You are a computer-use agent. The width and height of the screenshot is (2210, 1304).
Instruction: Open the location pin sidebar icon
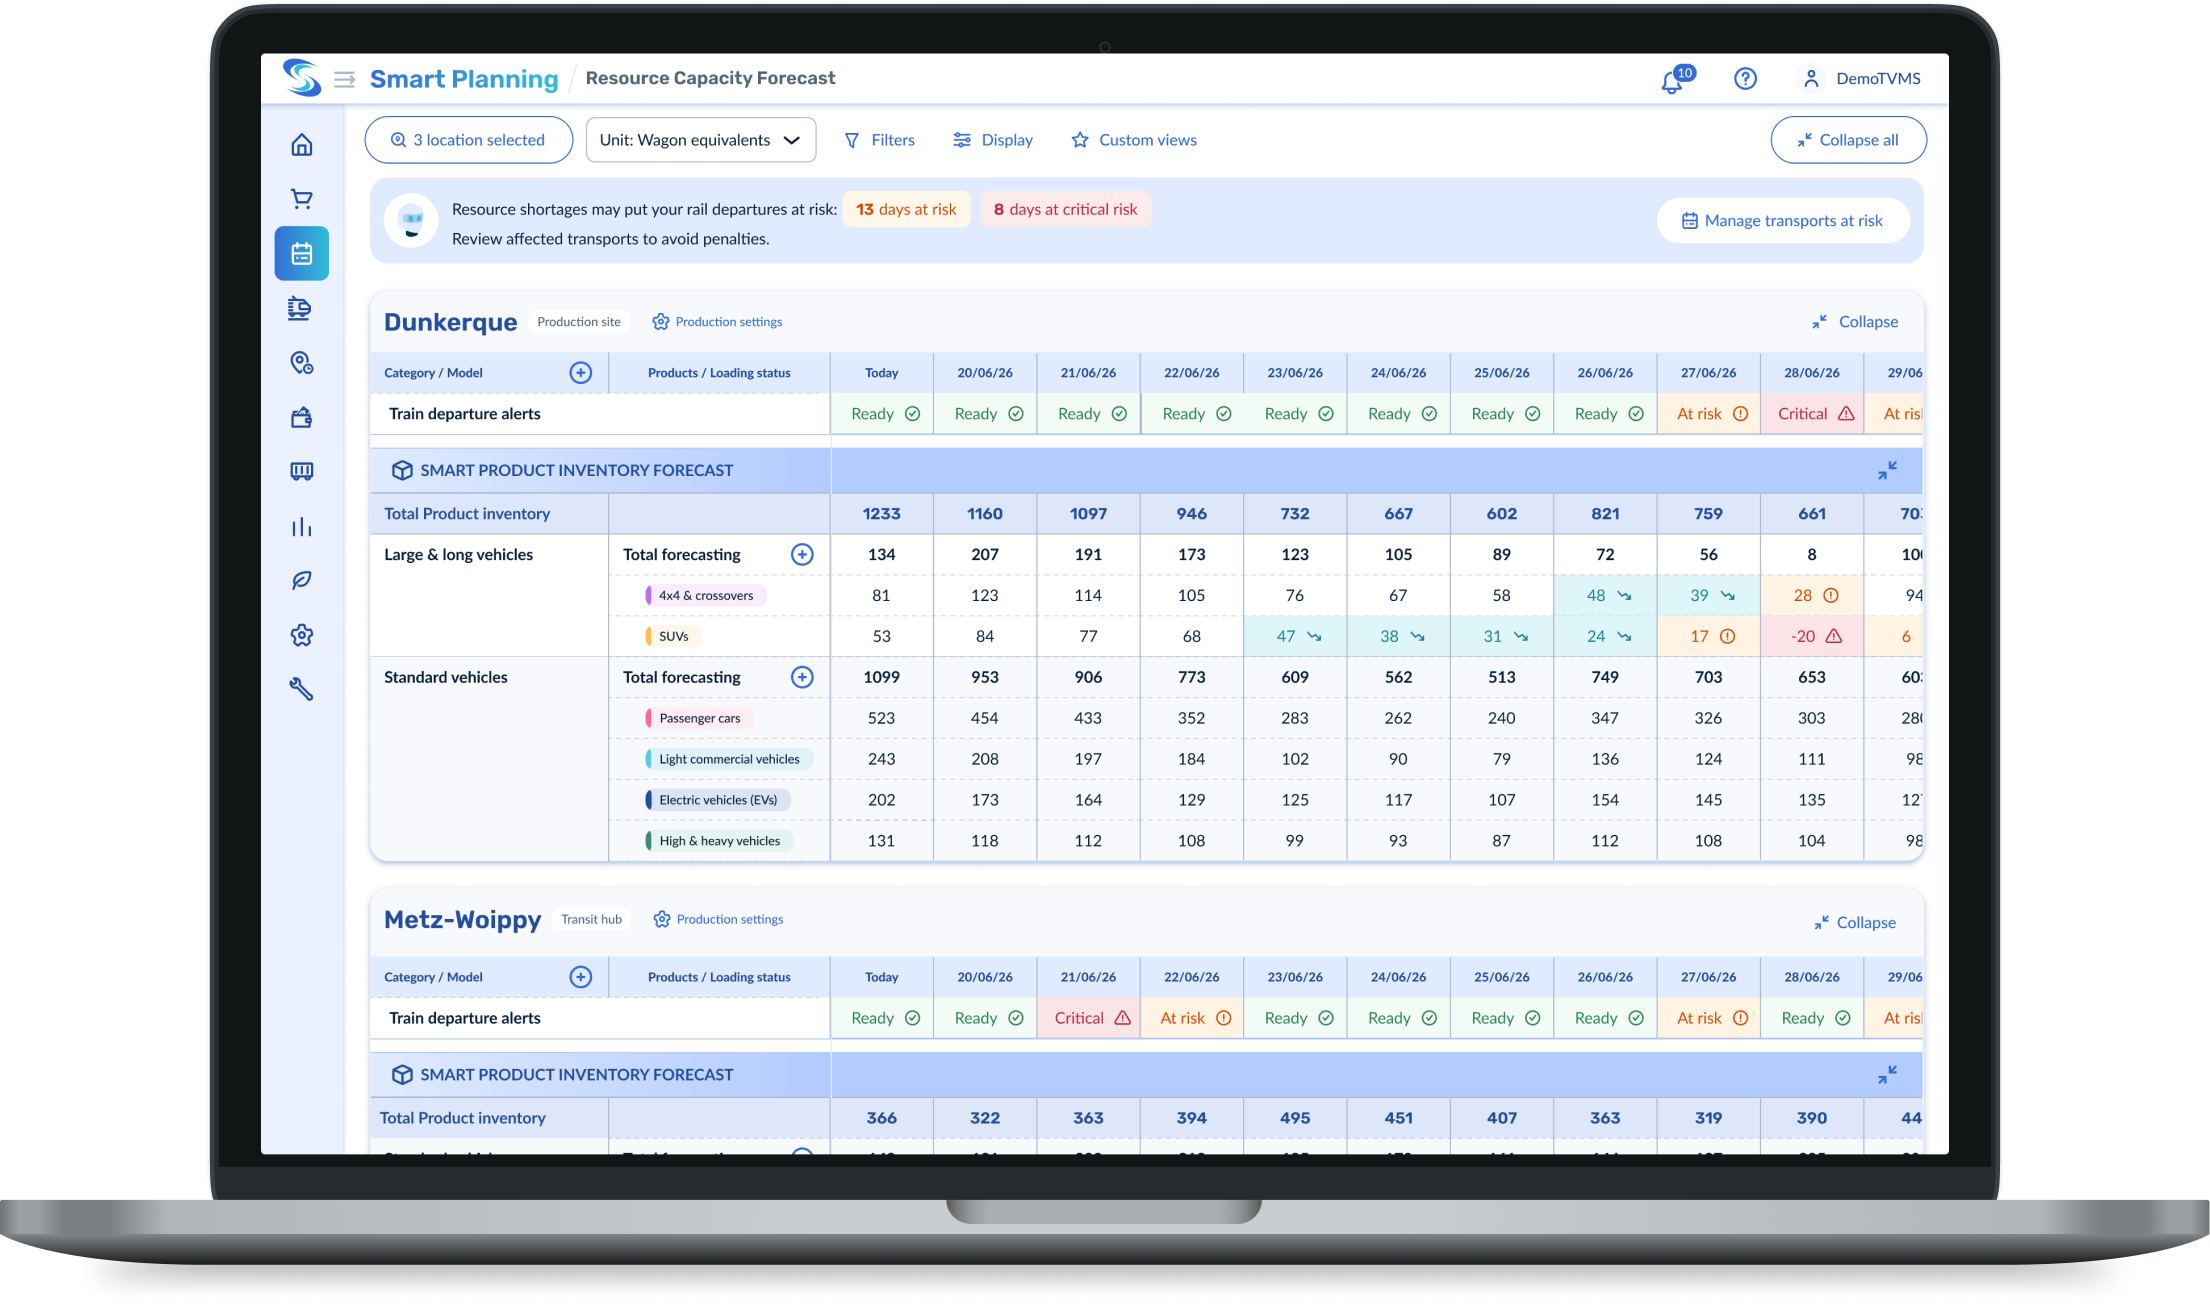pyautogui.click(x=302, y=362)
